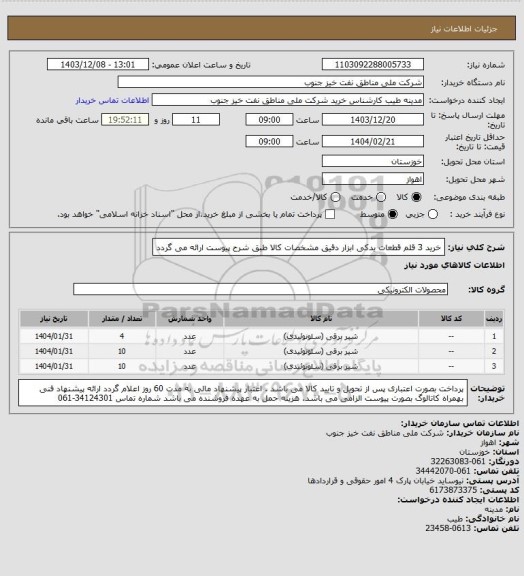The height and width of the screenshot is (576, 524).
Task: Click the واحد شمارش column header
Action: [190, 318]
